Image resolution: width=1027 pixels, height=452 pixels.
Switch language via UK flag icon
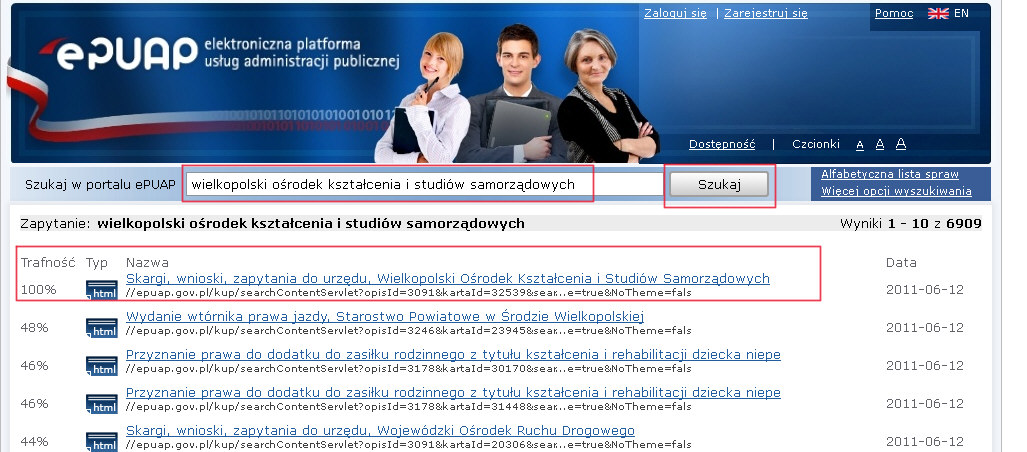coord(938,13)
